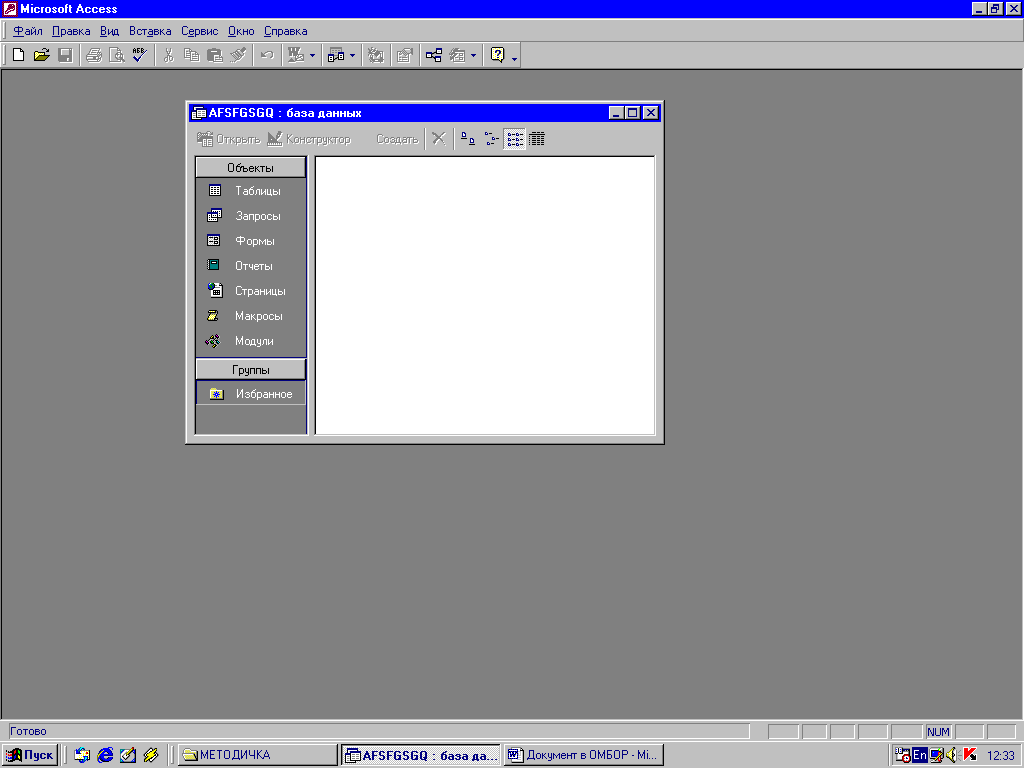
Task: Open the Analyze dropdown arrow
Action: (x=352, y=56)
